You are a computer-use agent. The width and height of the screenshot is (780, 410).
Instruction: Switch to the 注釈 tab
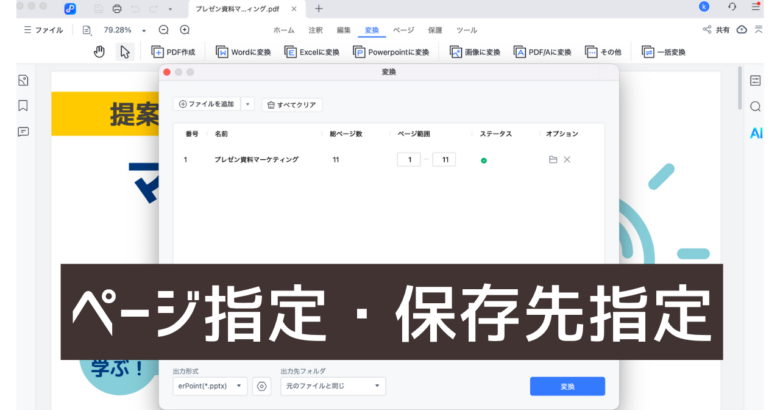[315, 31]
